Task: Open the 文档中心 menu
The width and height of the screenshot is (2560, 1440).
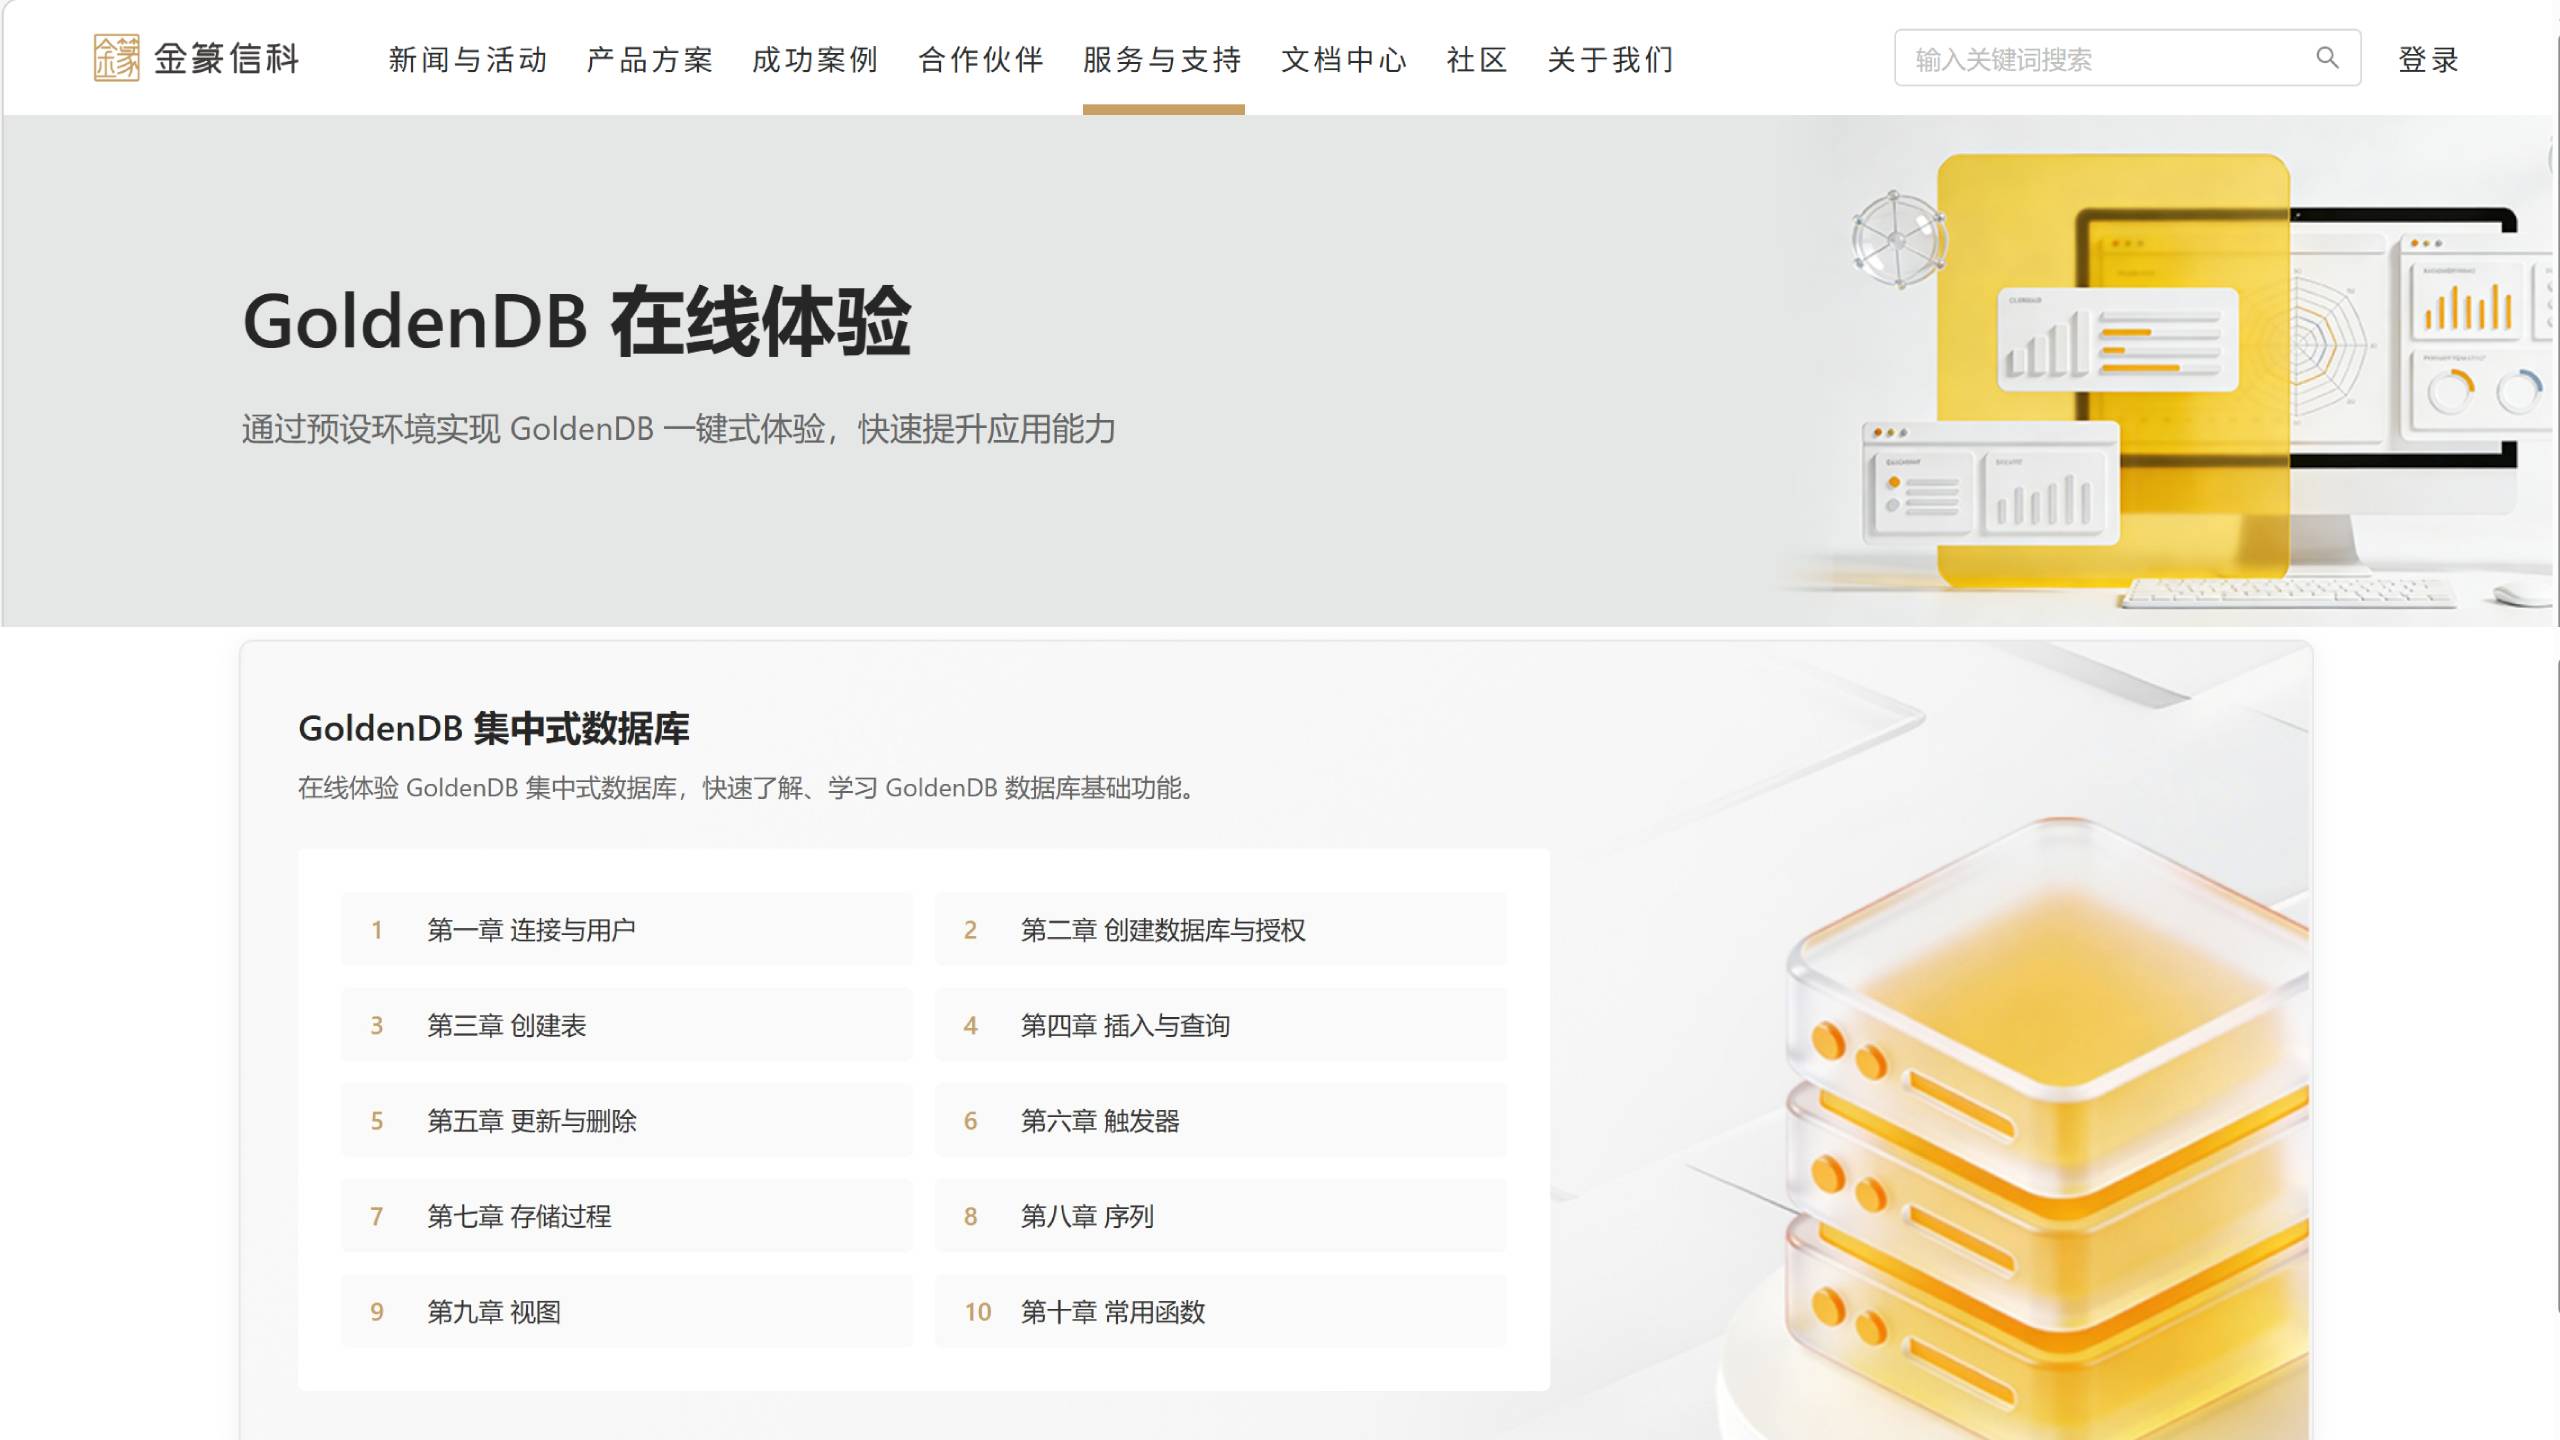Action: pyautogui.click(x=1344, y=60)
